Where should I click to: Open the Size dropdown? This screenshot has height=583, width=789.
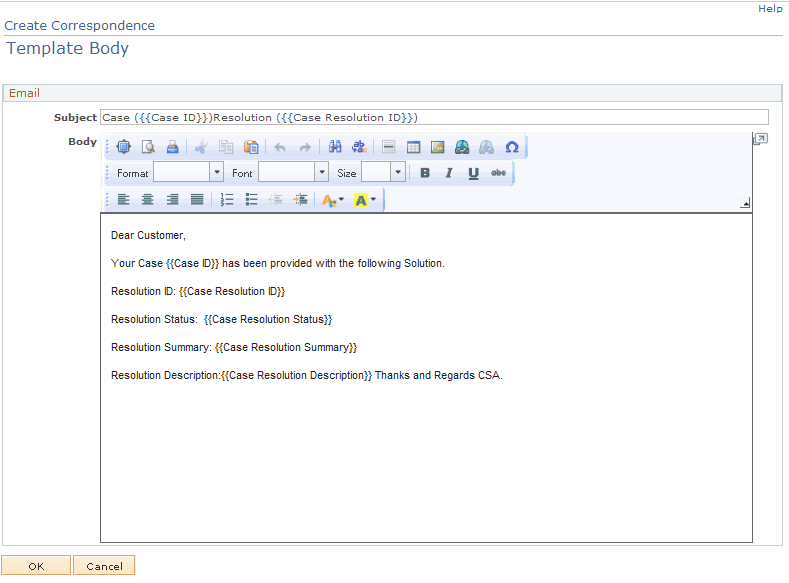[x=383, y=172]
